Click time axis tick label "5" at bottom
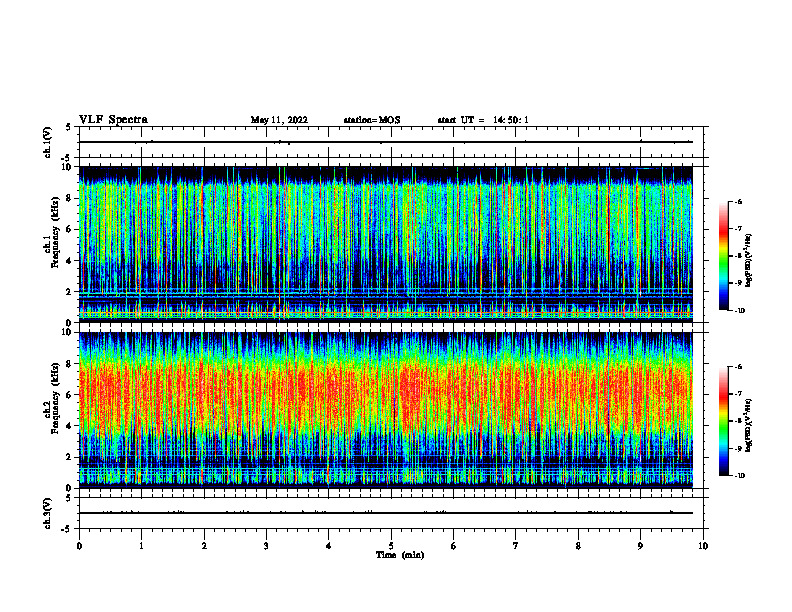Viewport: 792px width, 612px height. click(391, 546)
